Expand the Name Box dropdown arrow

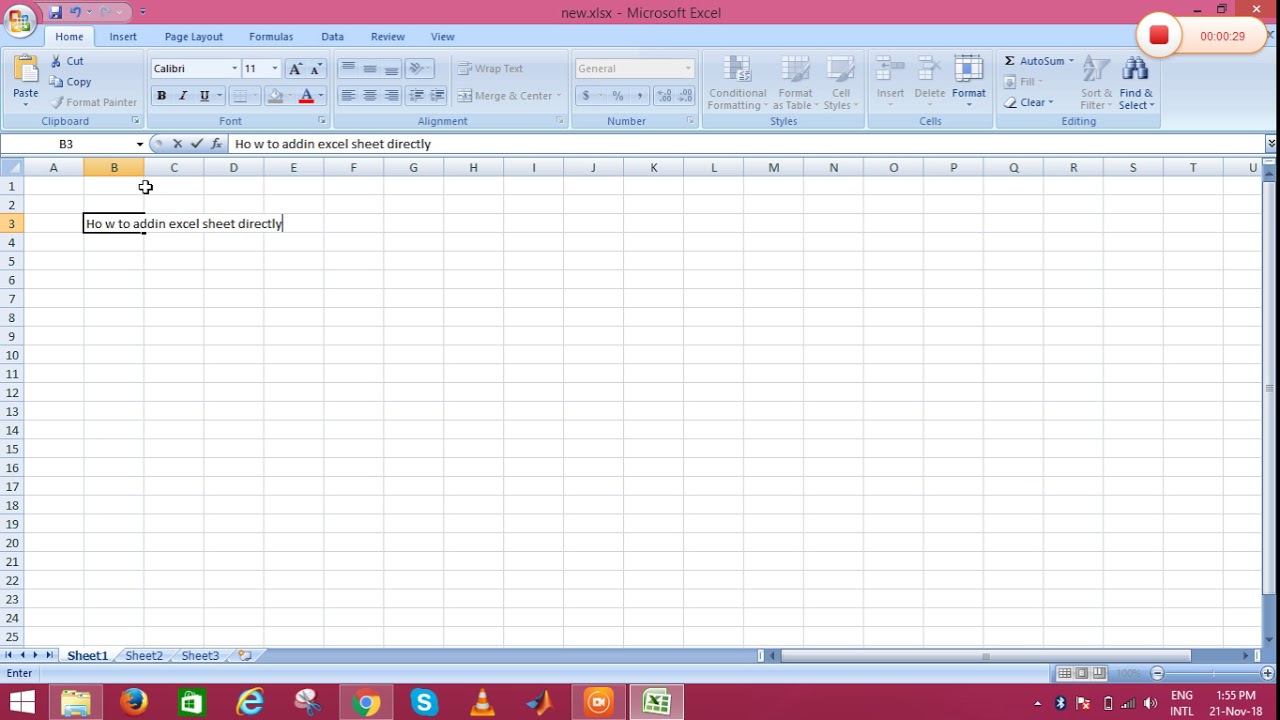[139, 144]
